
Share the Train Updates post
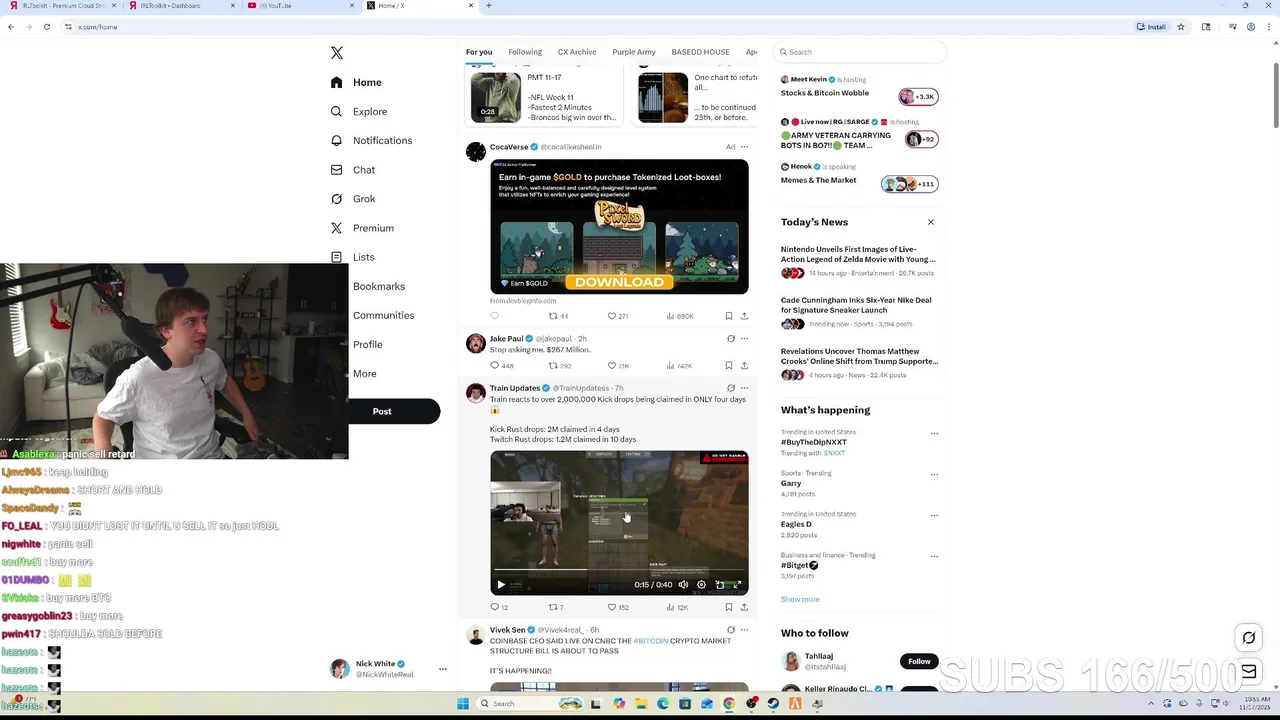[744, 607]
